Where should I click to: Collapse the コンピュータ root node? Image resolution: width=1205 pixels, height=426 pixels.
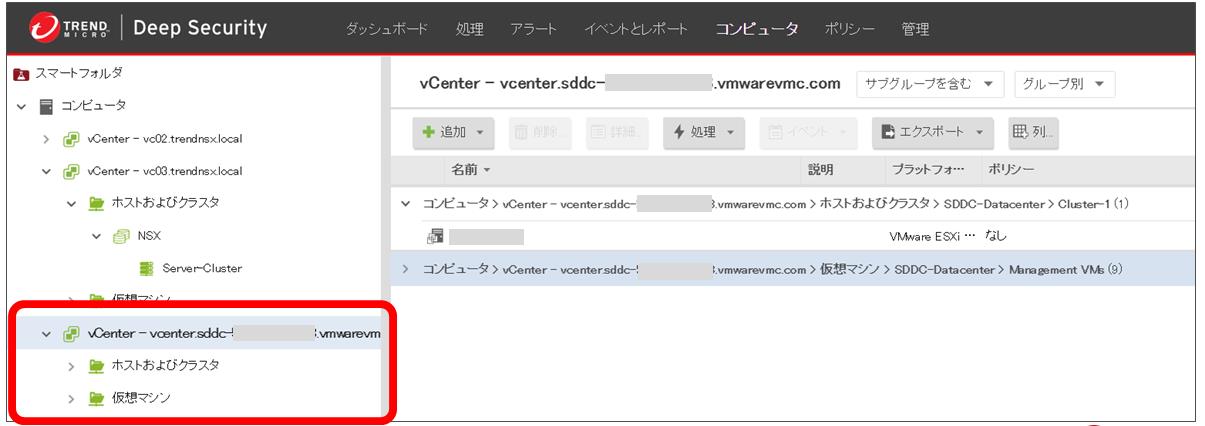pos(20,107)
